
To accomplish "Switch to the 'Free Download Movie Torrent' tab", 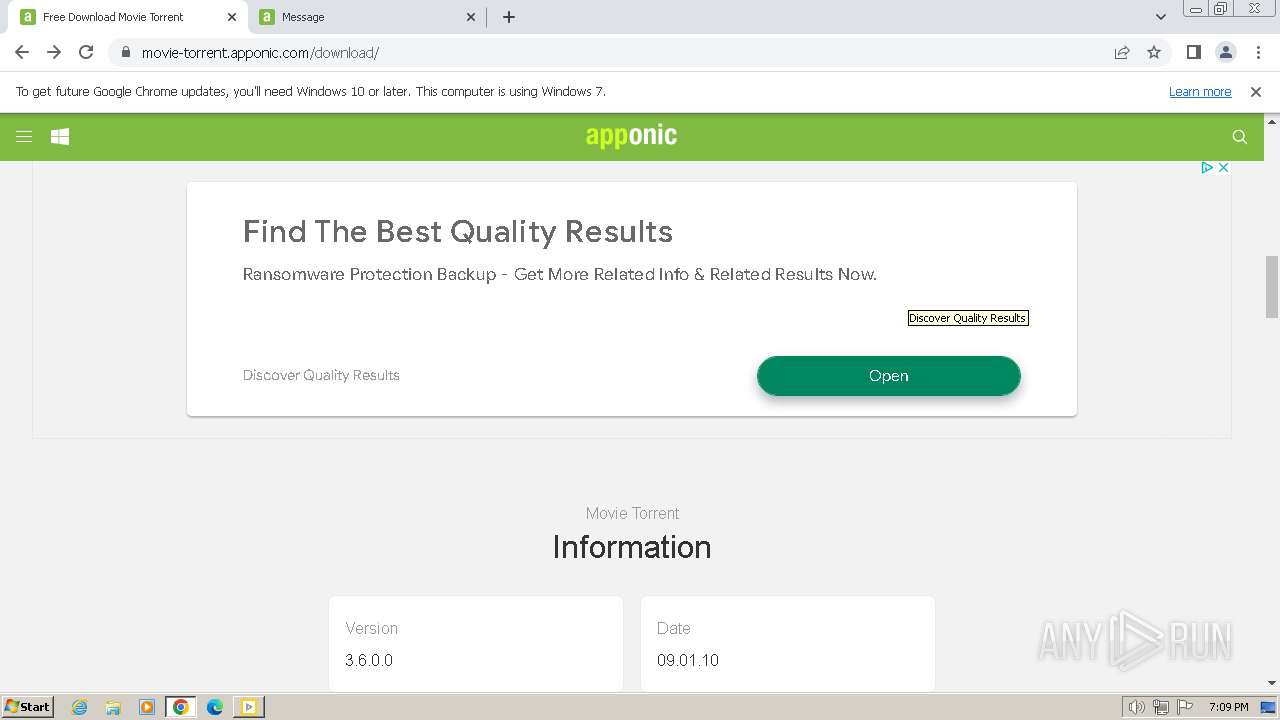I will point(128,17).
